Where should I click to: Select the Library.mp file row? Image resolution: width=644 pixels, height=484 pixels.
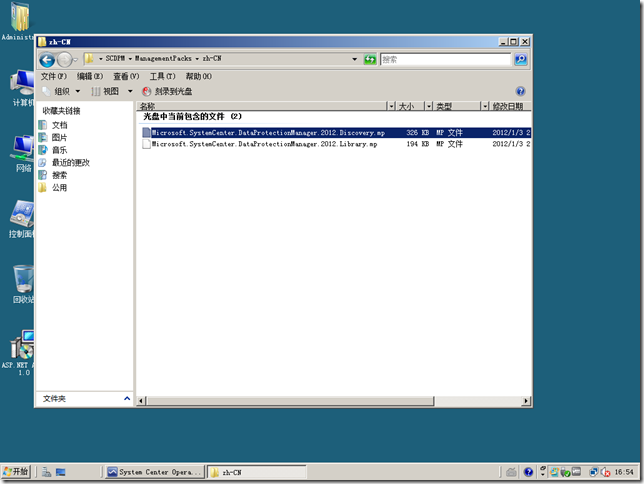pyautogui.click(x=336, y=144)
